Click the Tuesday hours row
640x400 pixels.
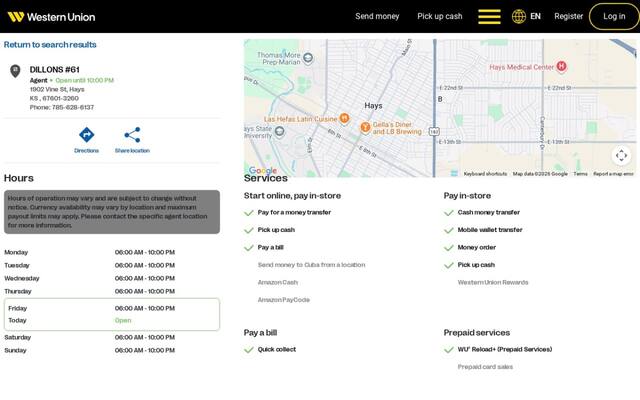[x=112, y=265]
